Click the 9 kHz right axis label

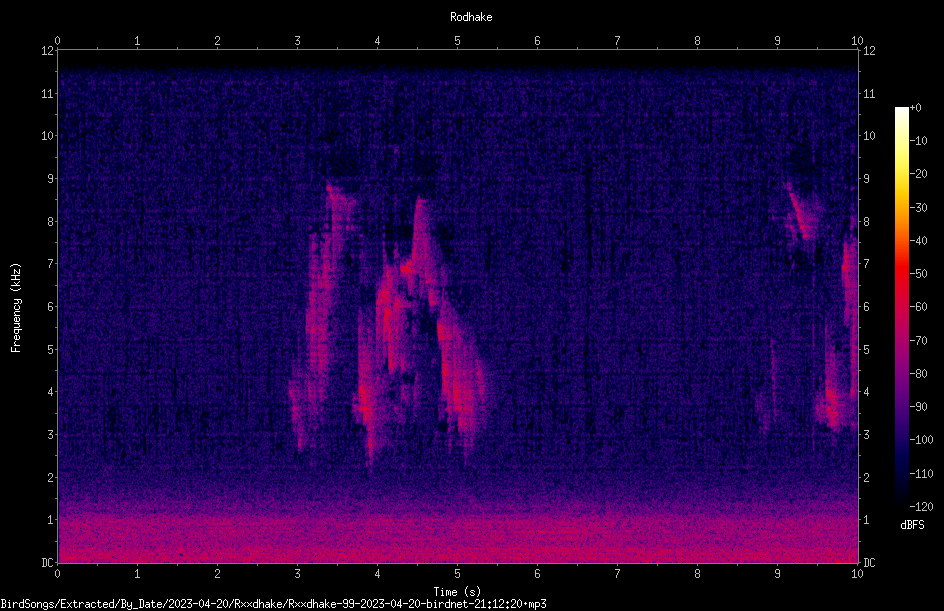tap(866, 179)
